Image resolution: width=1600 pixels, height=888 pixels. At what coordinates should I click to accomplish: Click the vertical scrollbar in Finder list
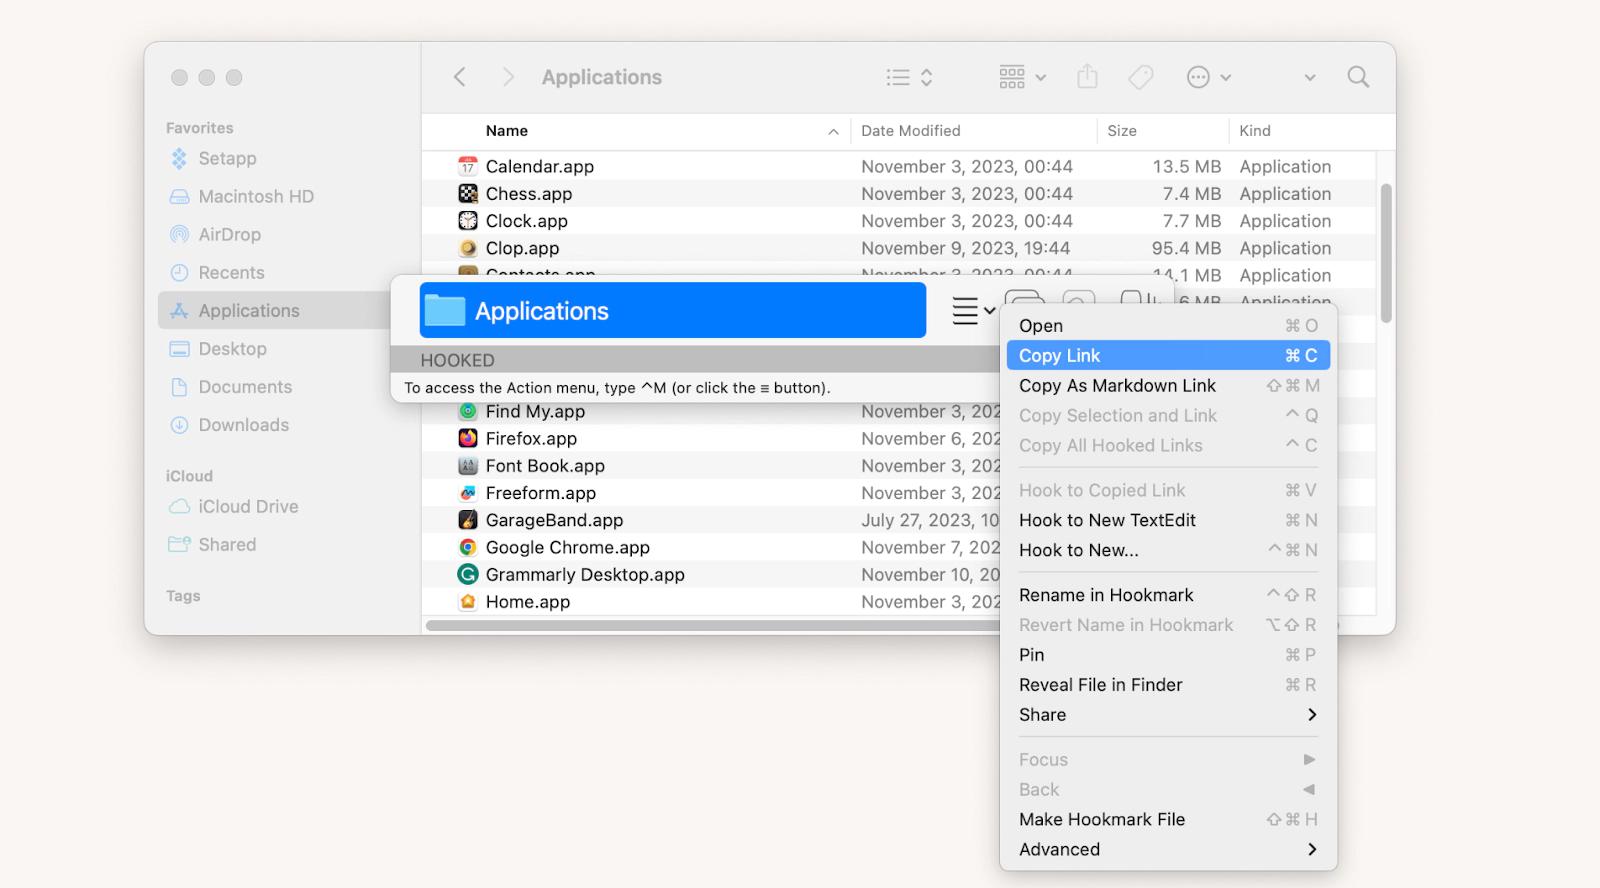[x=1386, y=253]
